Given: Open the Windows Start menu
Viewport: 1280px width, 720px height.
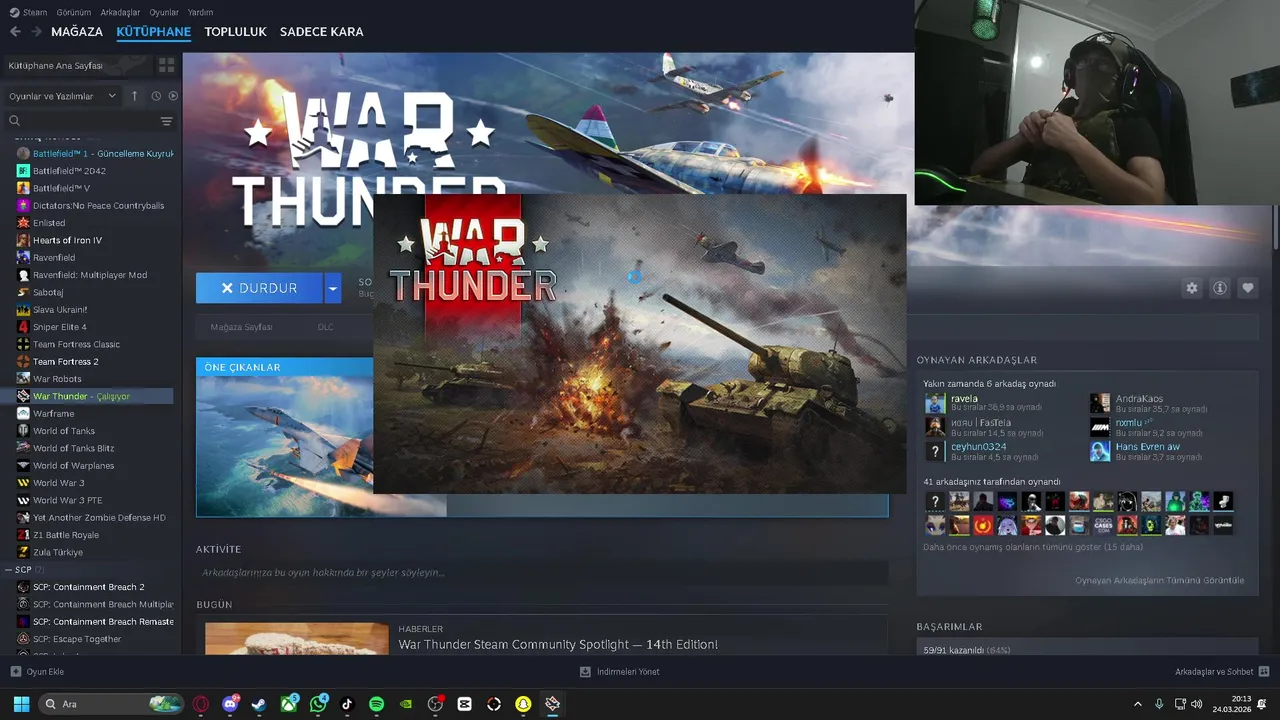Looking at the screenshot, I should [21, 704].
